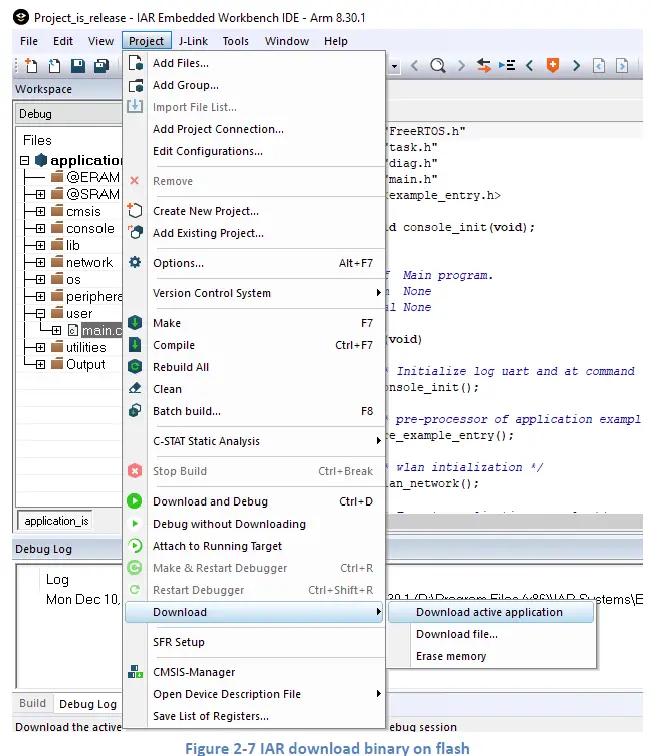Open C-STAT Static Analysis submenu

click(254, 441)
